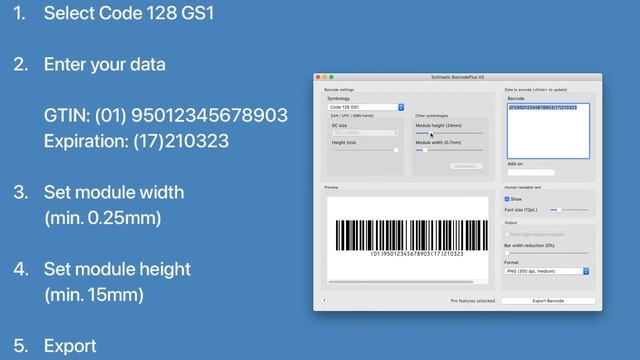
Task: Adjust the Bar width reduction slider
Action: click(547, 253)
